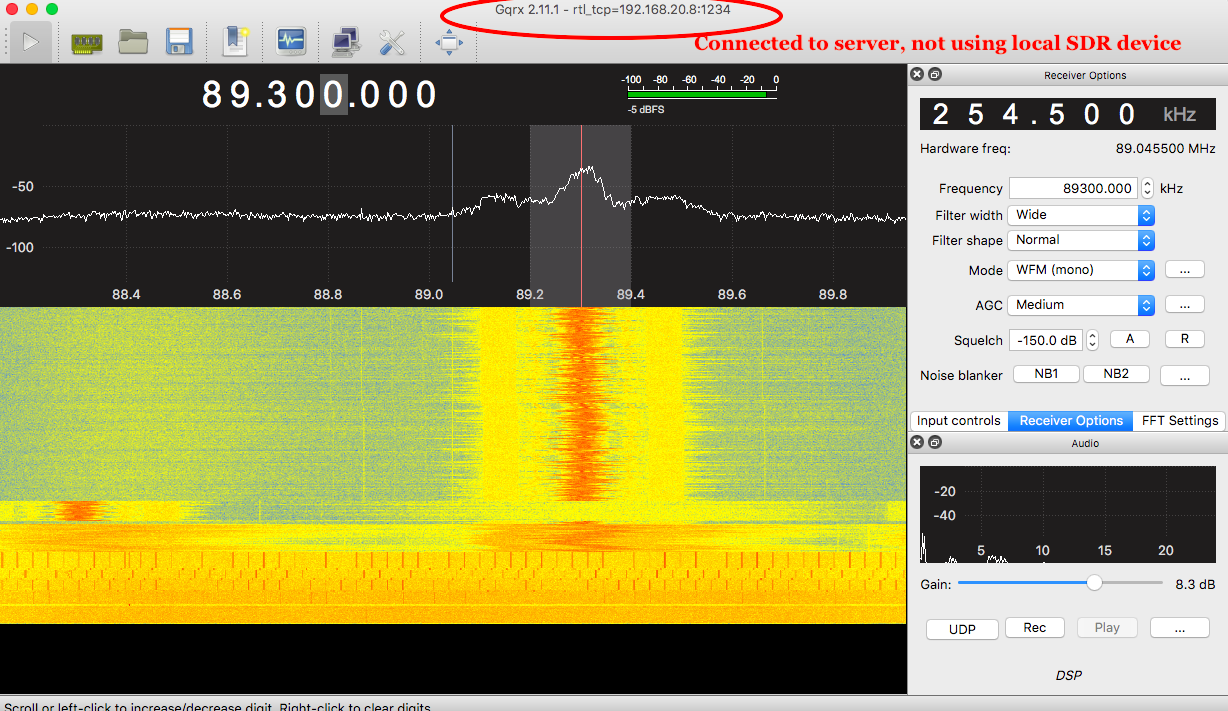Click the 88.8 frequency axis label

tap(328, 294)
